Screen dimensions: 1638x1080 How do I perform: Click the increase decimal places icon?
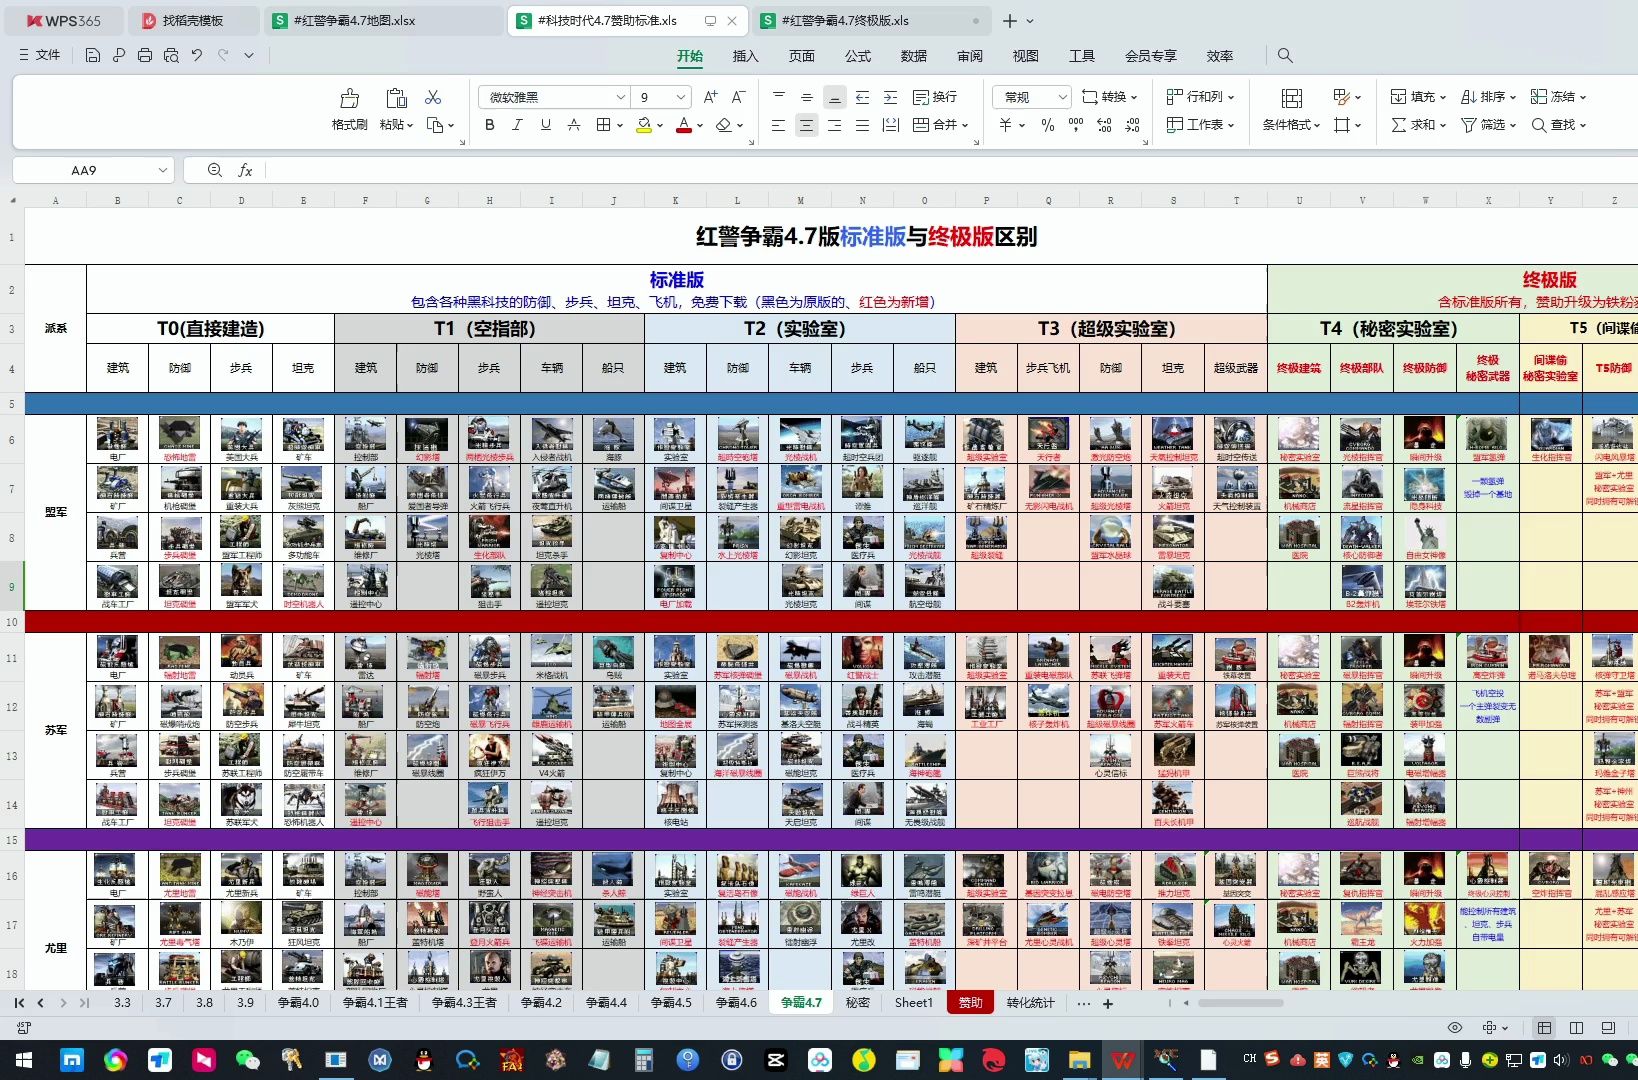1104,125
